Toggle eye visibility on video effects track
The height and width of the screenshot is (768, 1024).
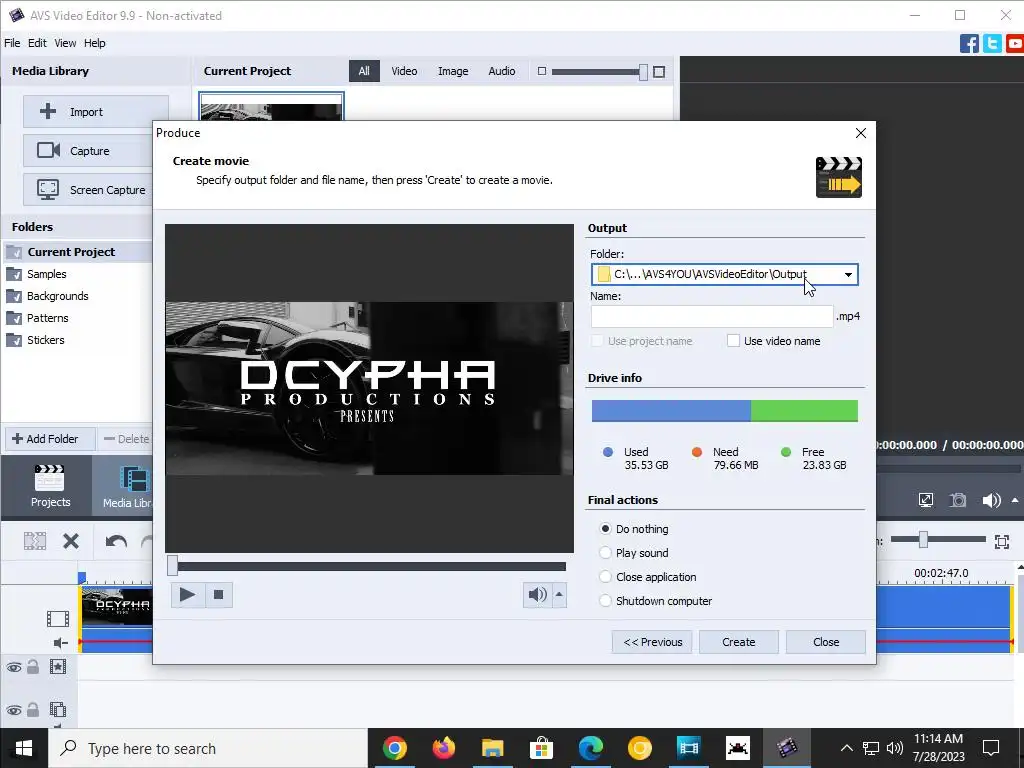[14, 667]
